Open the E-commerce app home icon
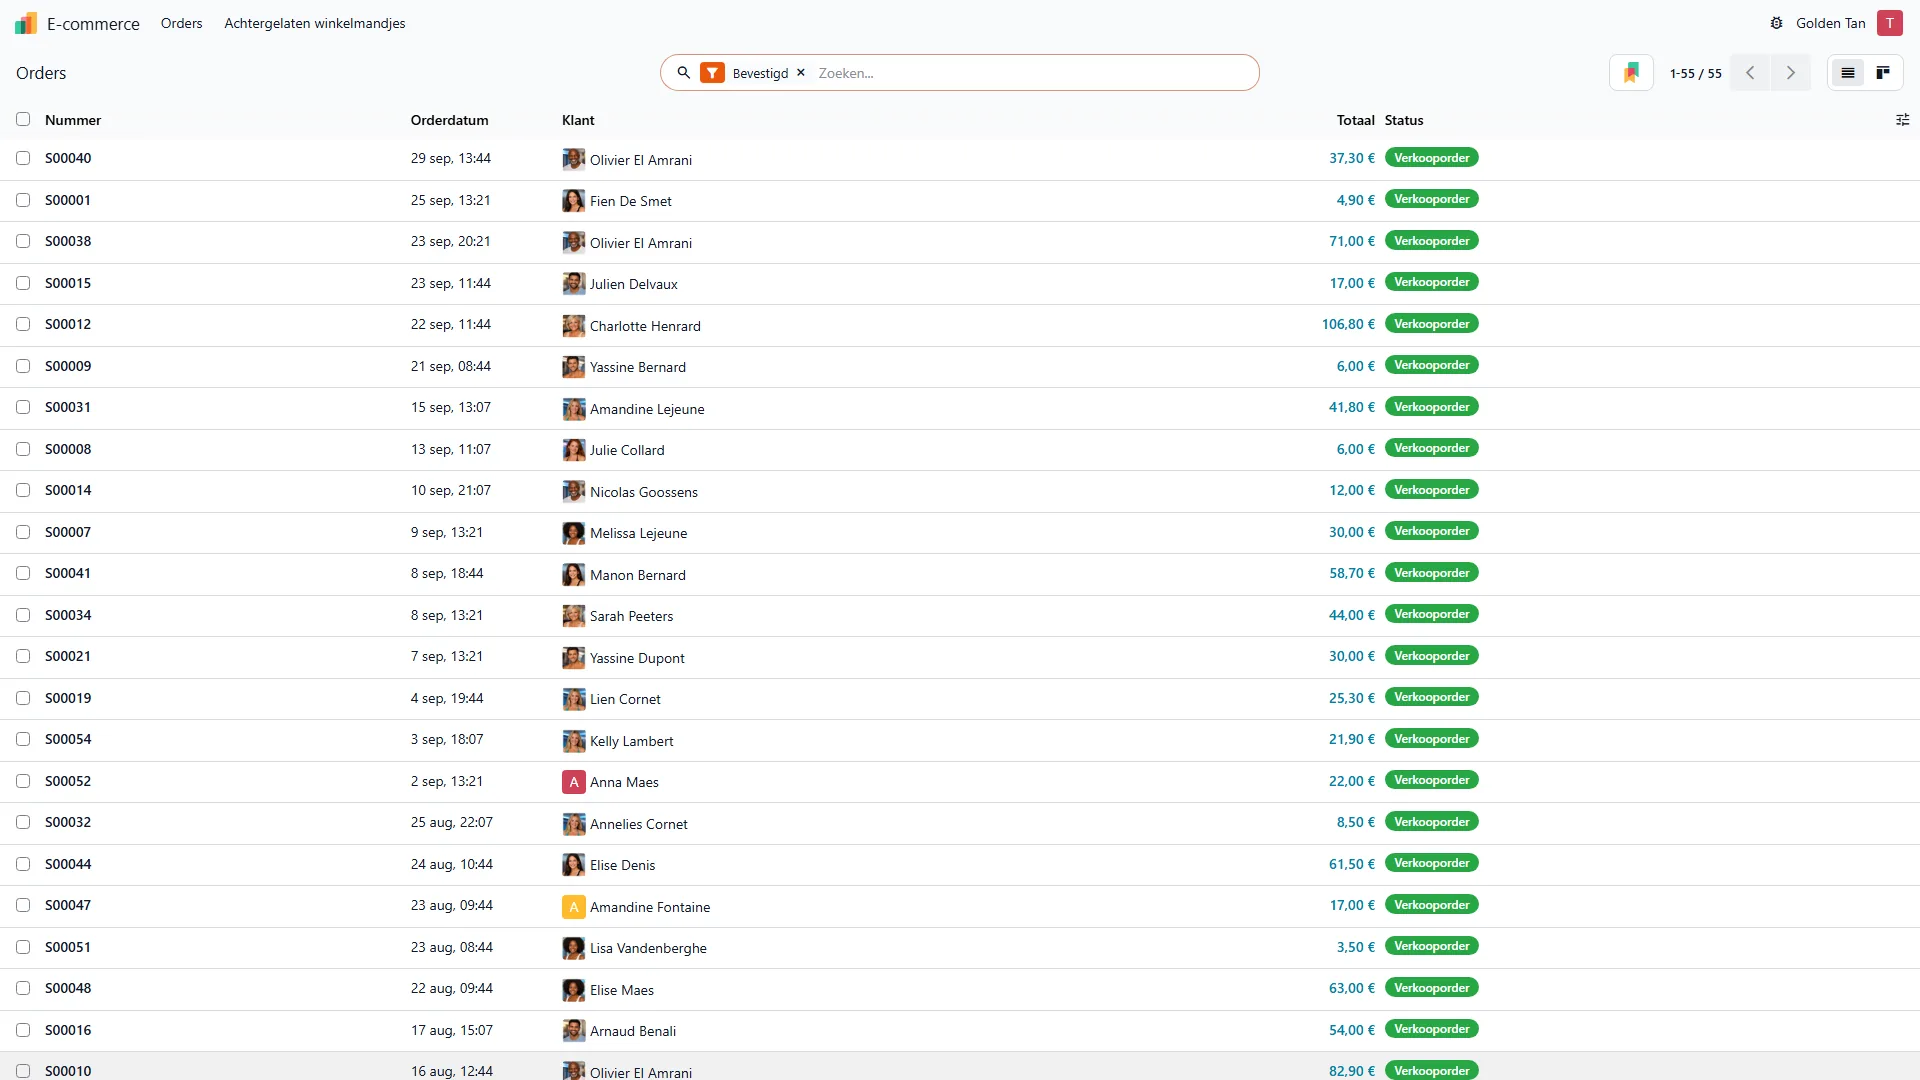This screenshot has height=1080, width=1920. pos(26,23)
